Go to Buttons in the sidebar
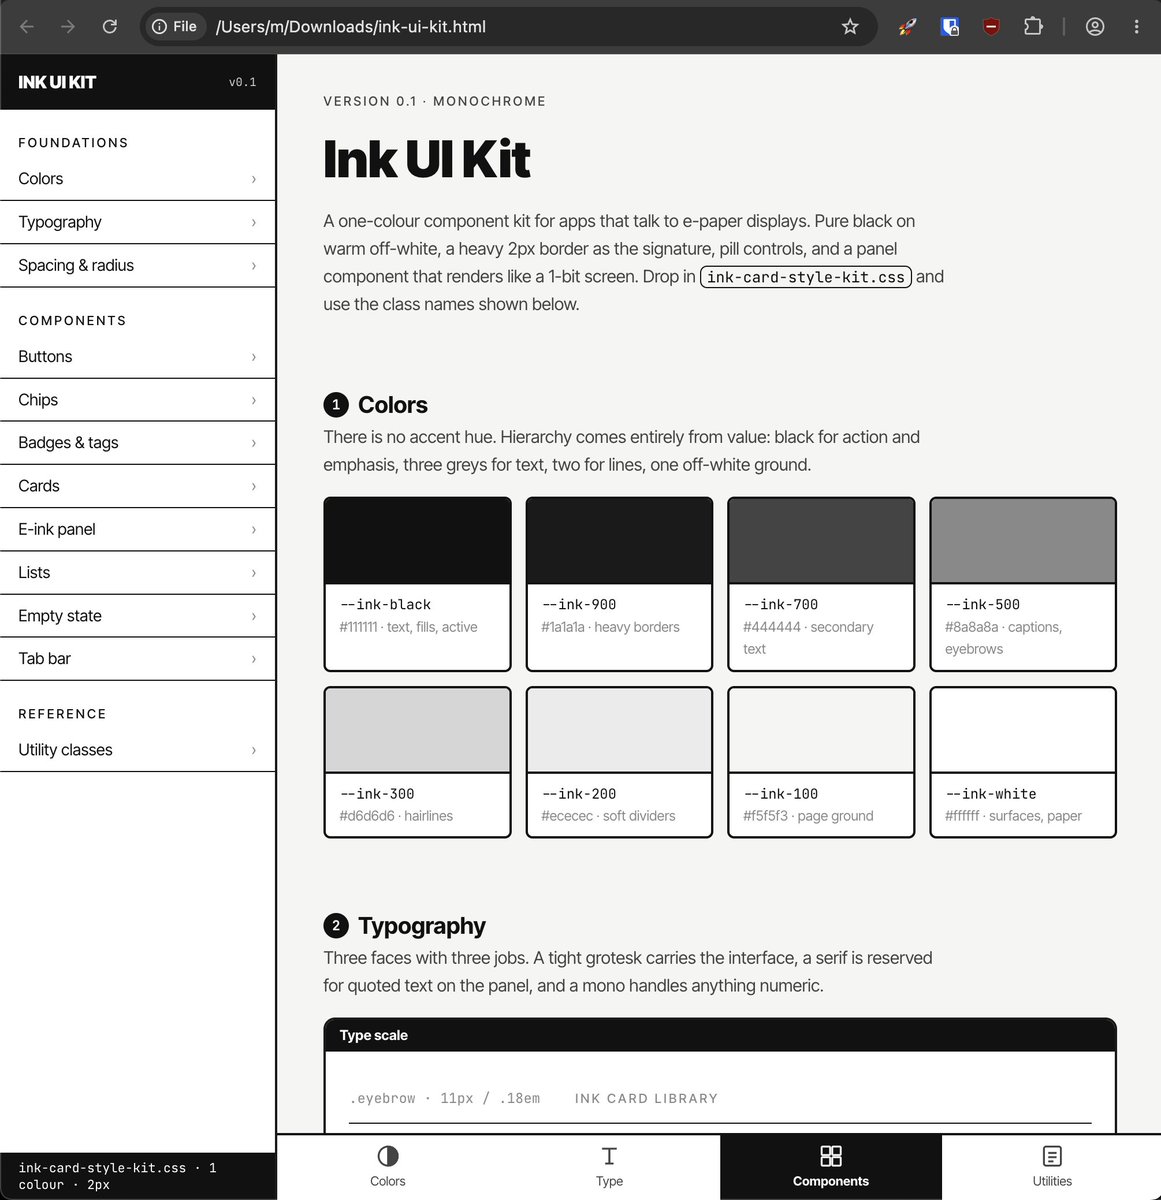 (137, 357)
